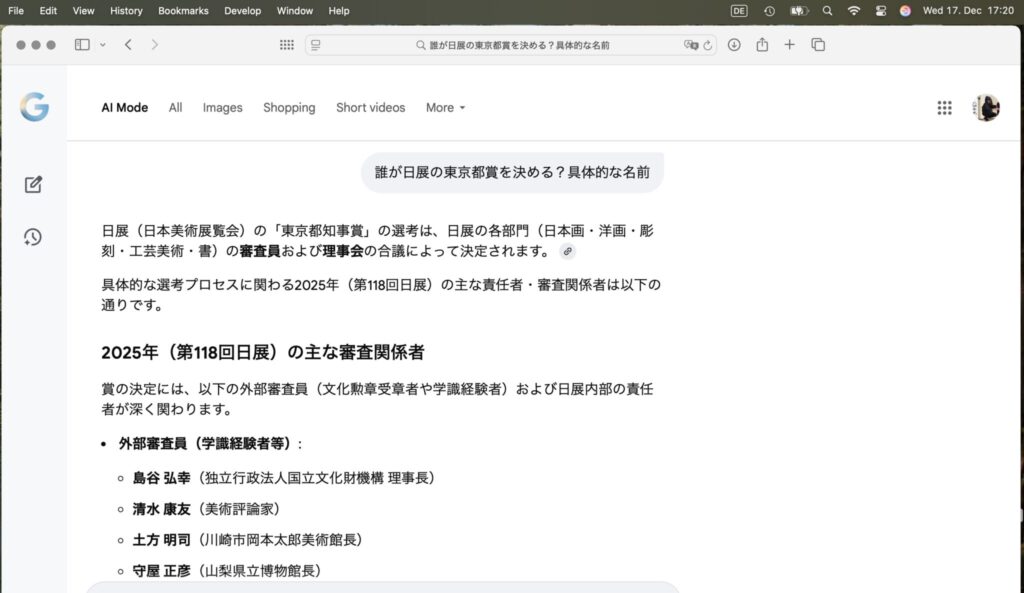Open Safari downloads button

coord(734,45)
